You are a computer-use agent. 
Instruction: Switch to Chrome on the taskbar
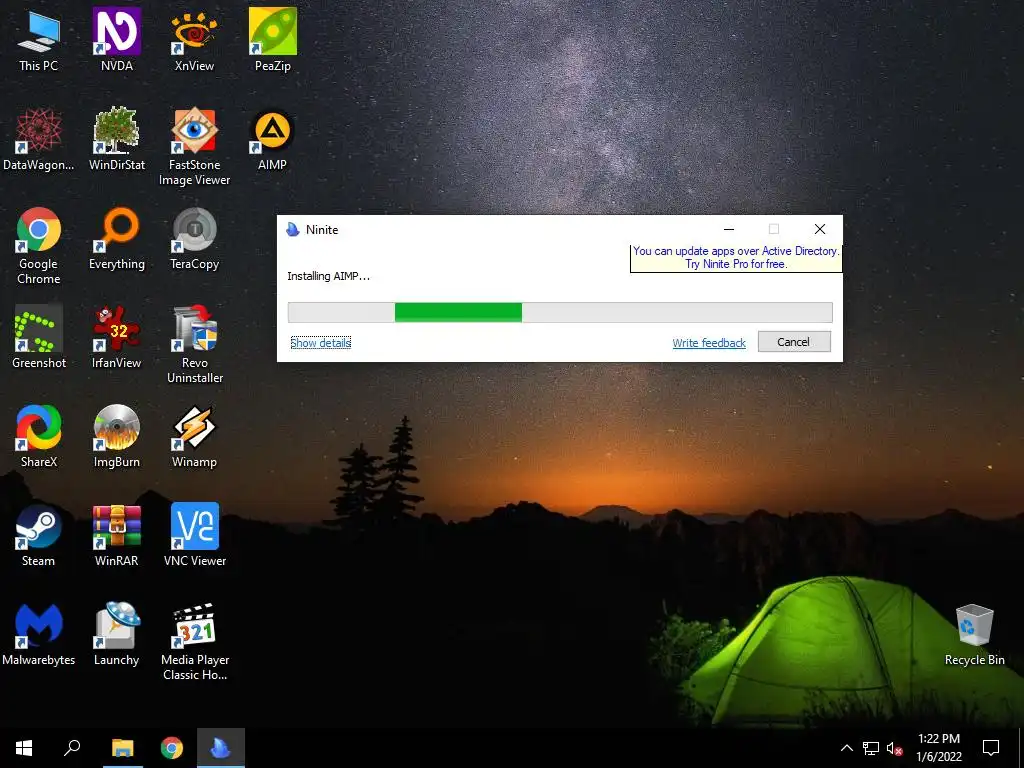click(172, 748)
